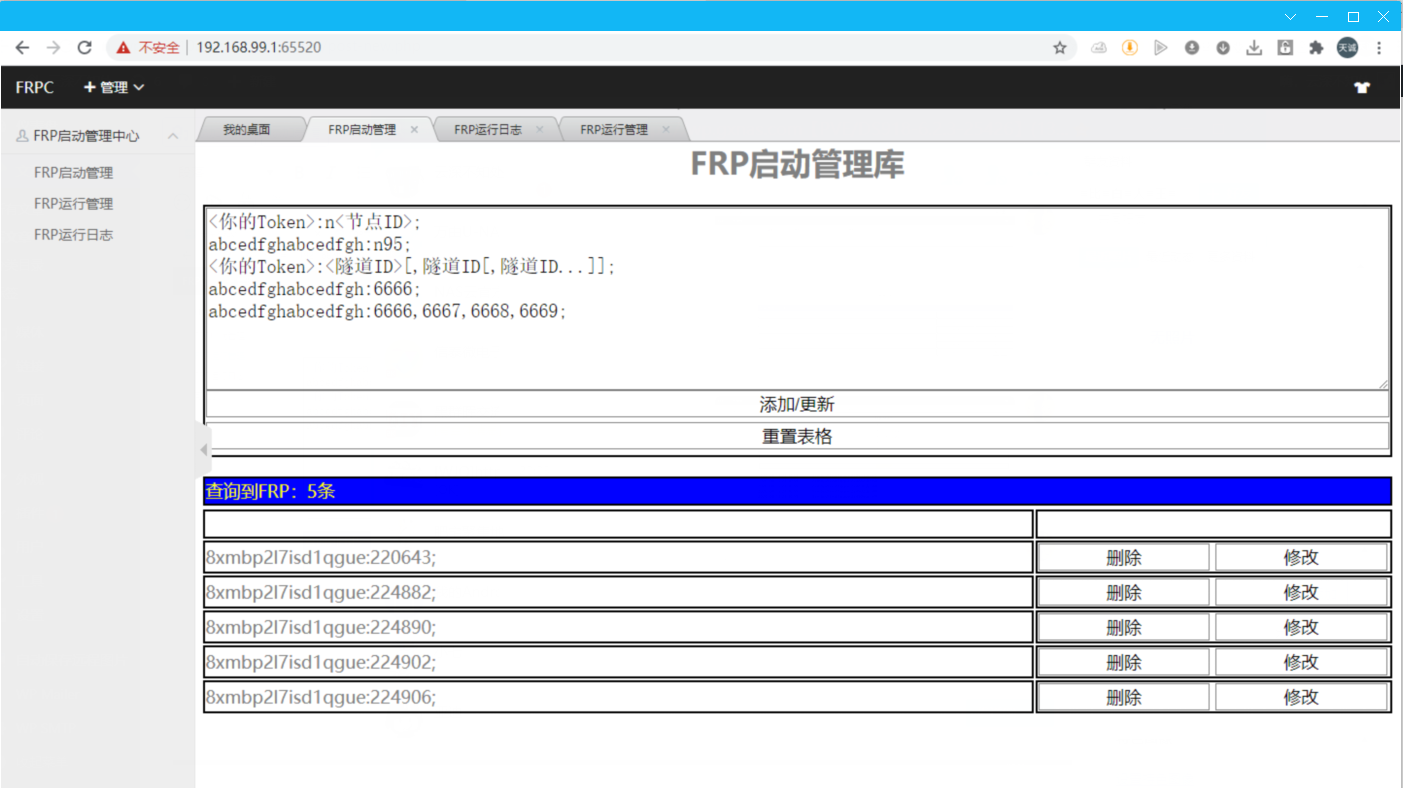Open the 管理 dropdown in top bar
The image size is (1403, 788).
point(114,88)
